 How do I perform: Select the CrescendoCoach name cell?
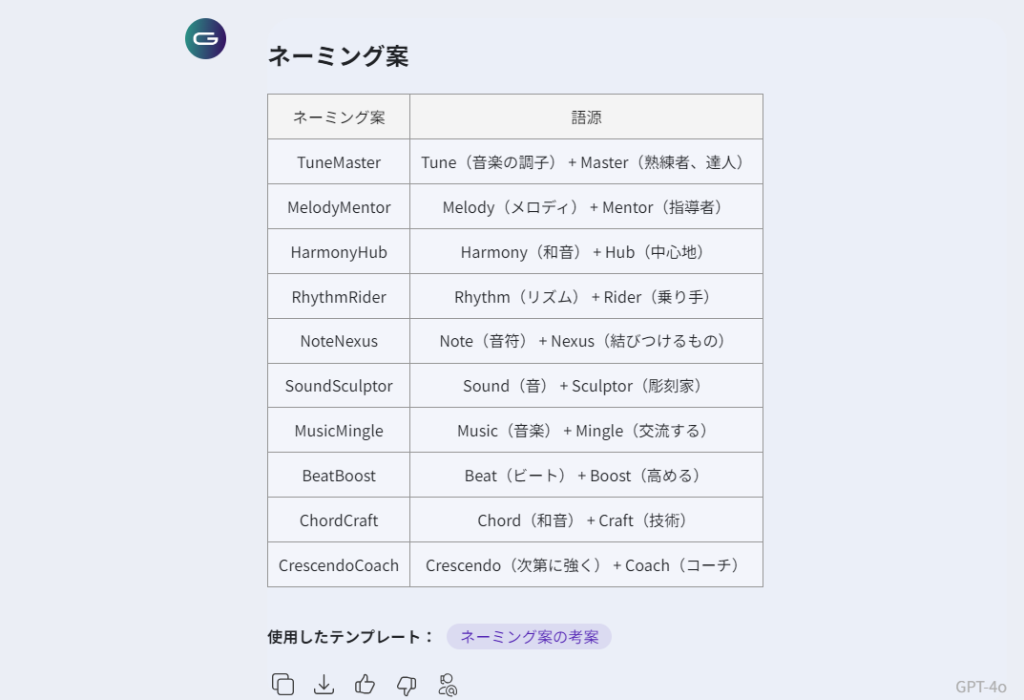(x=339, y=565)
